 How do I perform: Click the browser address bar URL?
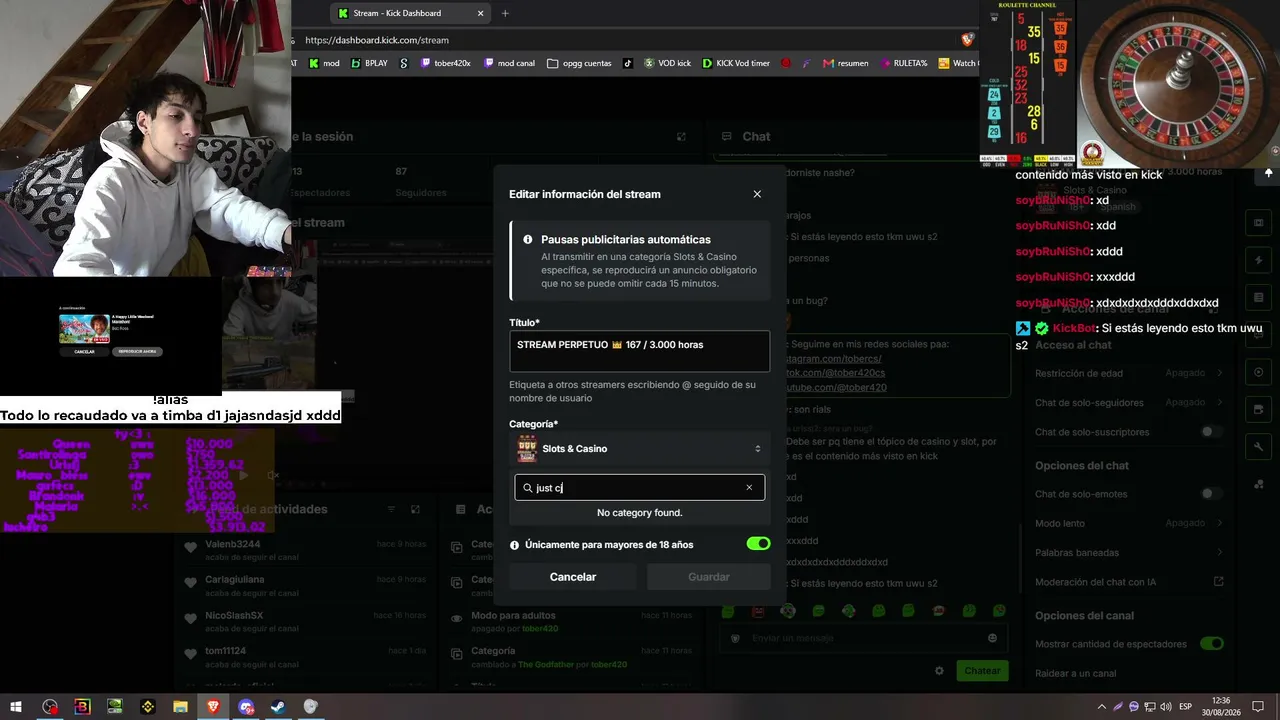[x=377, y=40]
